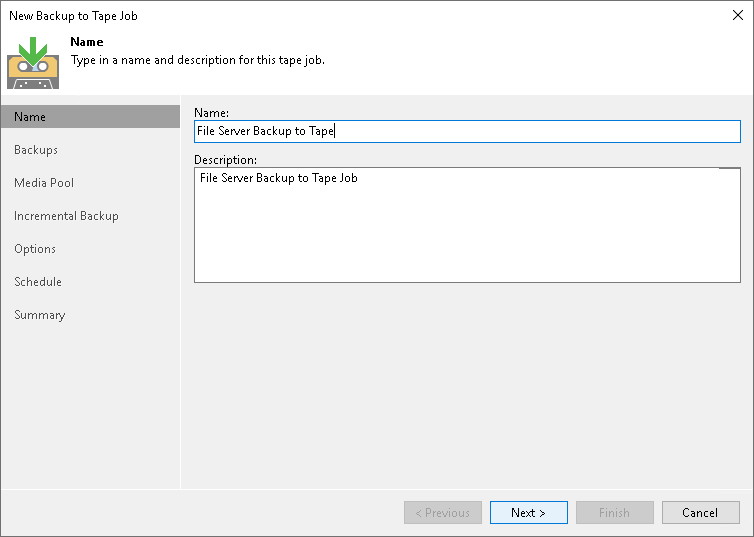This screenshot has height=537, width=754.
Task: Jump to the Options wizard step
Action: [x=35, y=249]
